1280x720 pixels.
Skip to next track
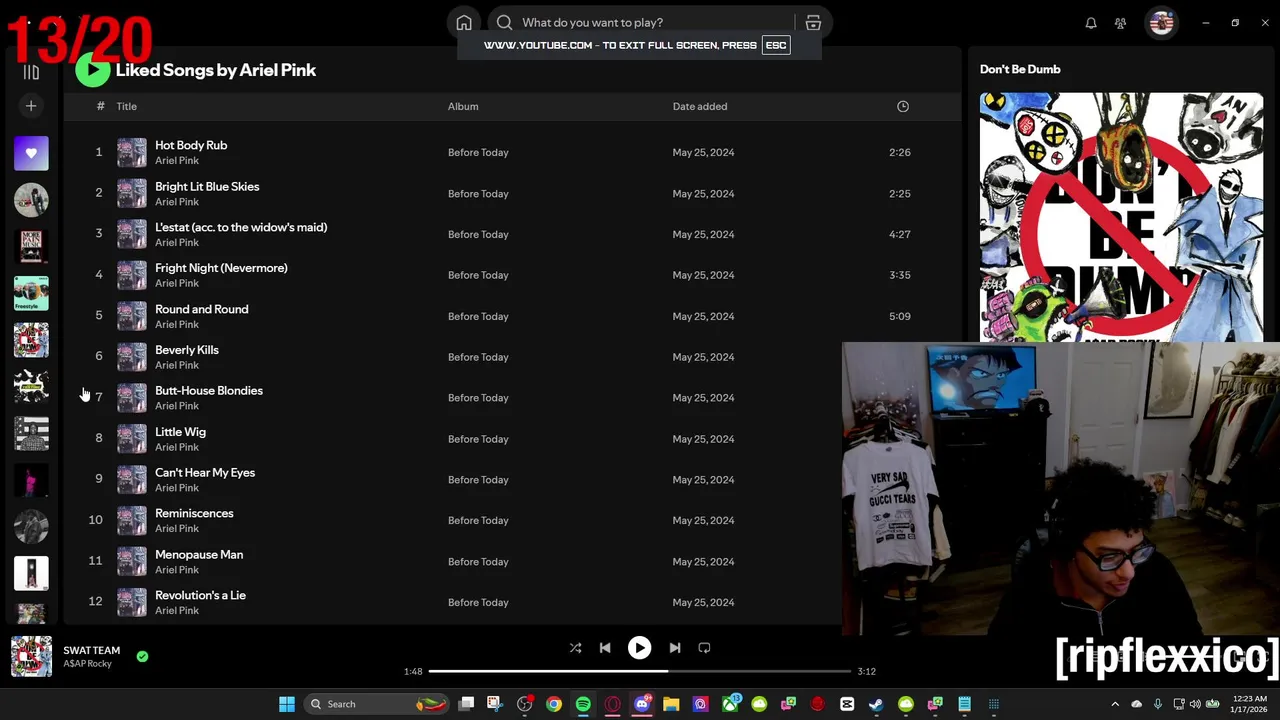[x=675, y=648]
